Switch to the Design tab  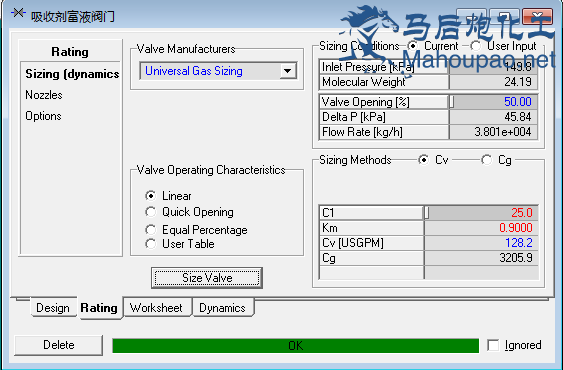coord(53,308)
